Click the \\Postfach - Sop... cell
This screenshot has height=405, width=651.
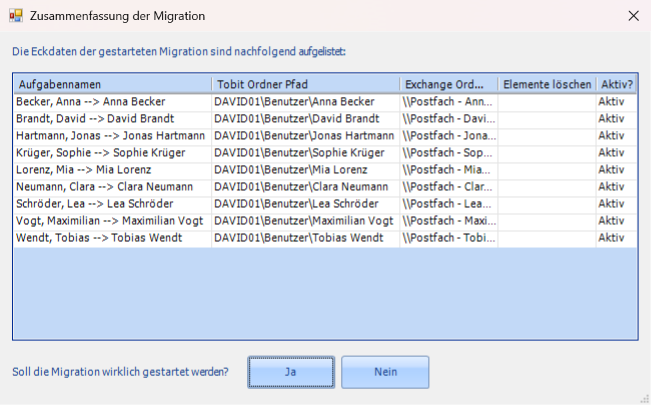tap(449, 153)
